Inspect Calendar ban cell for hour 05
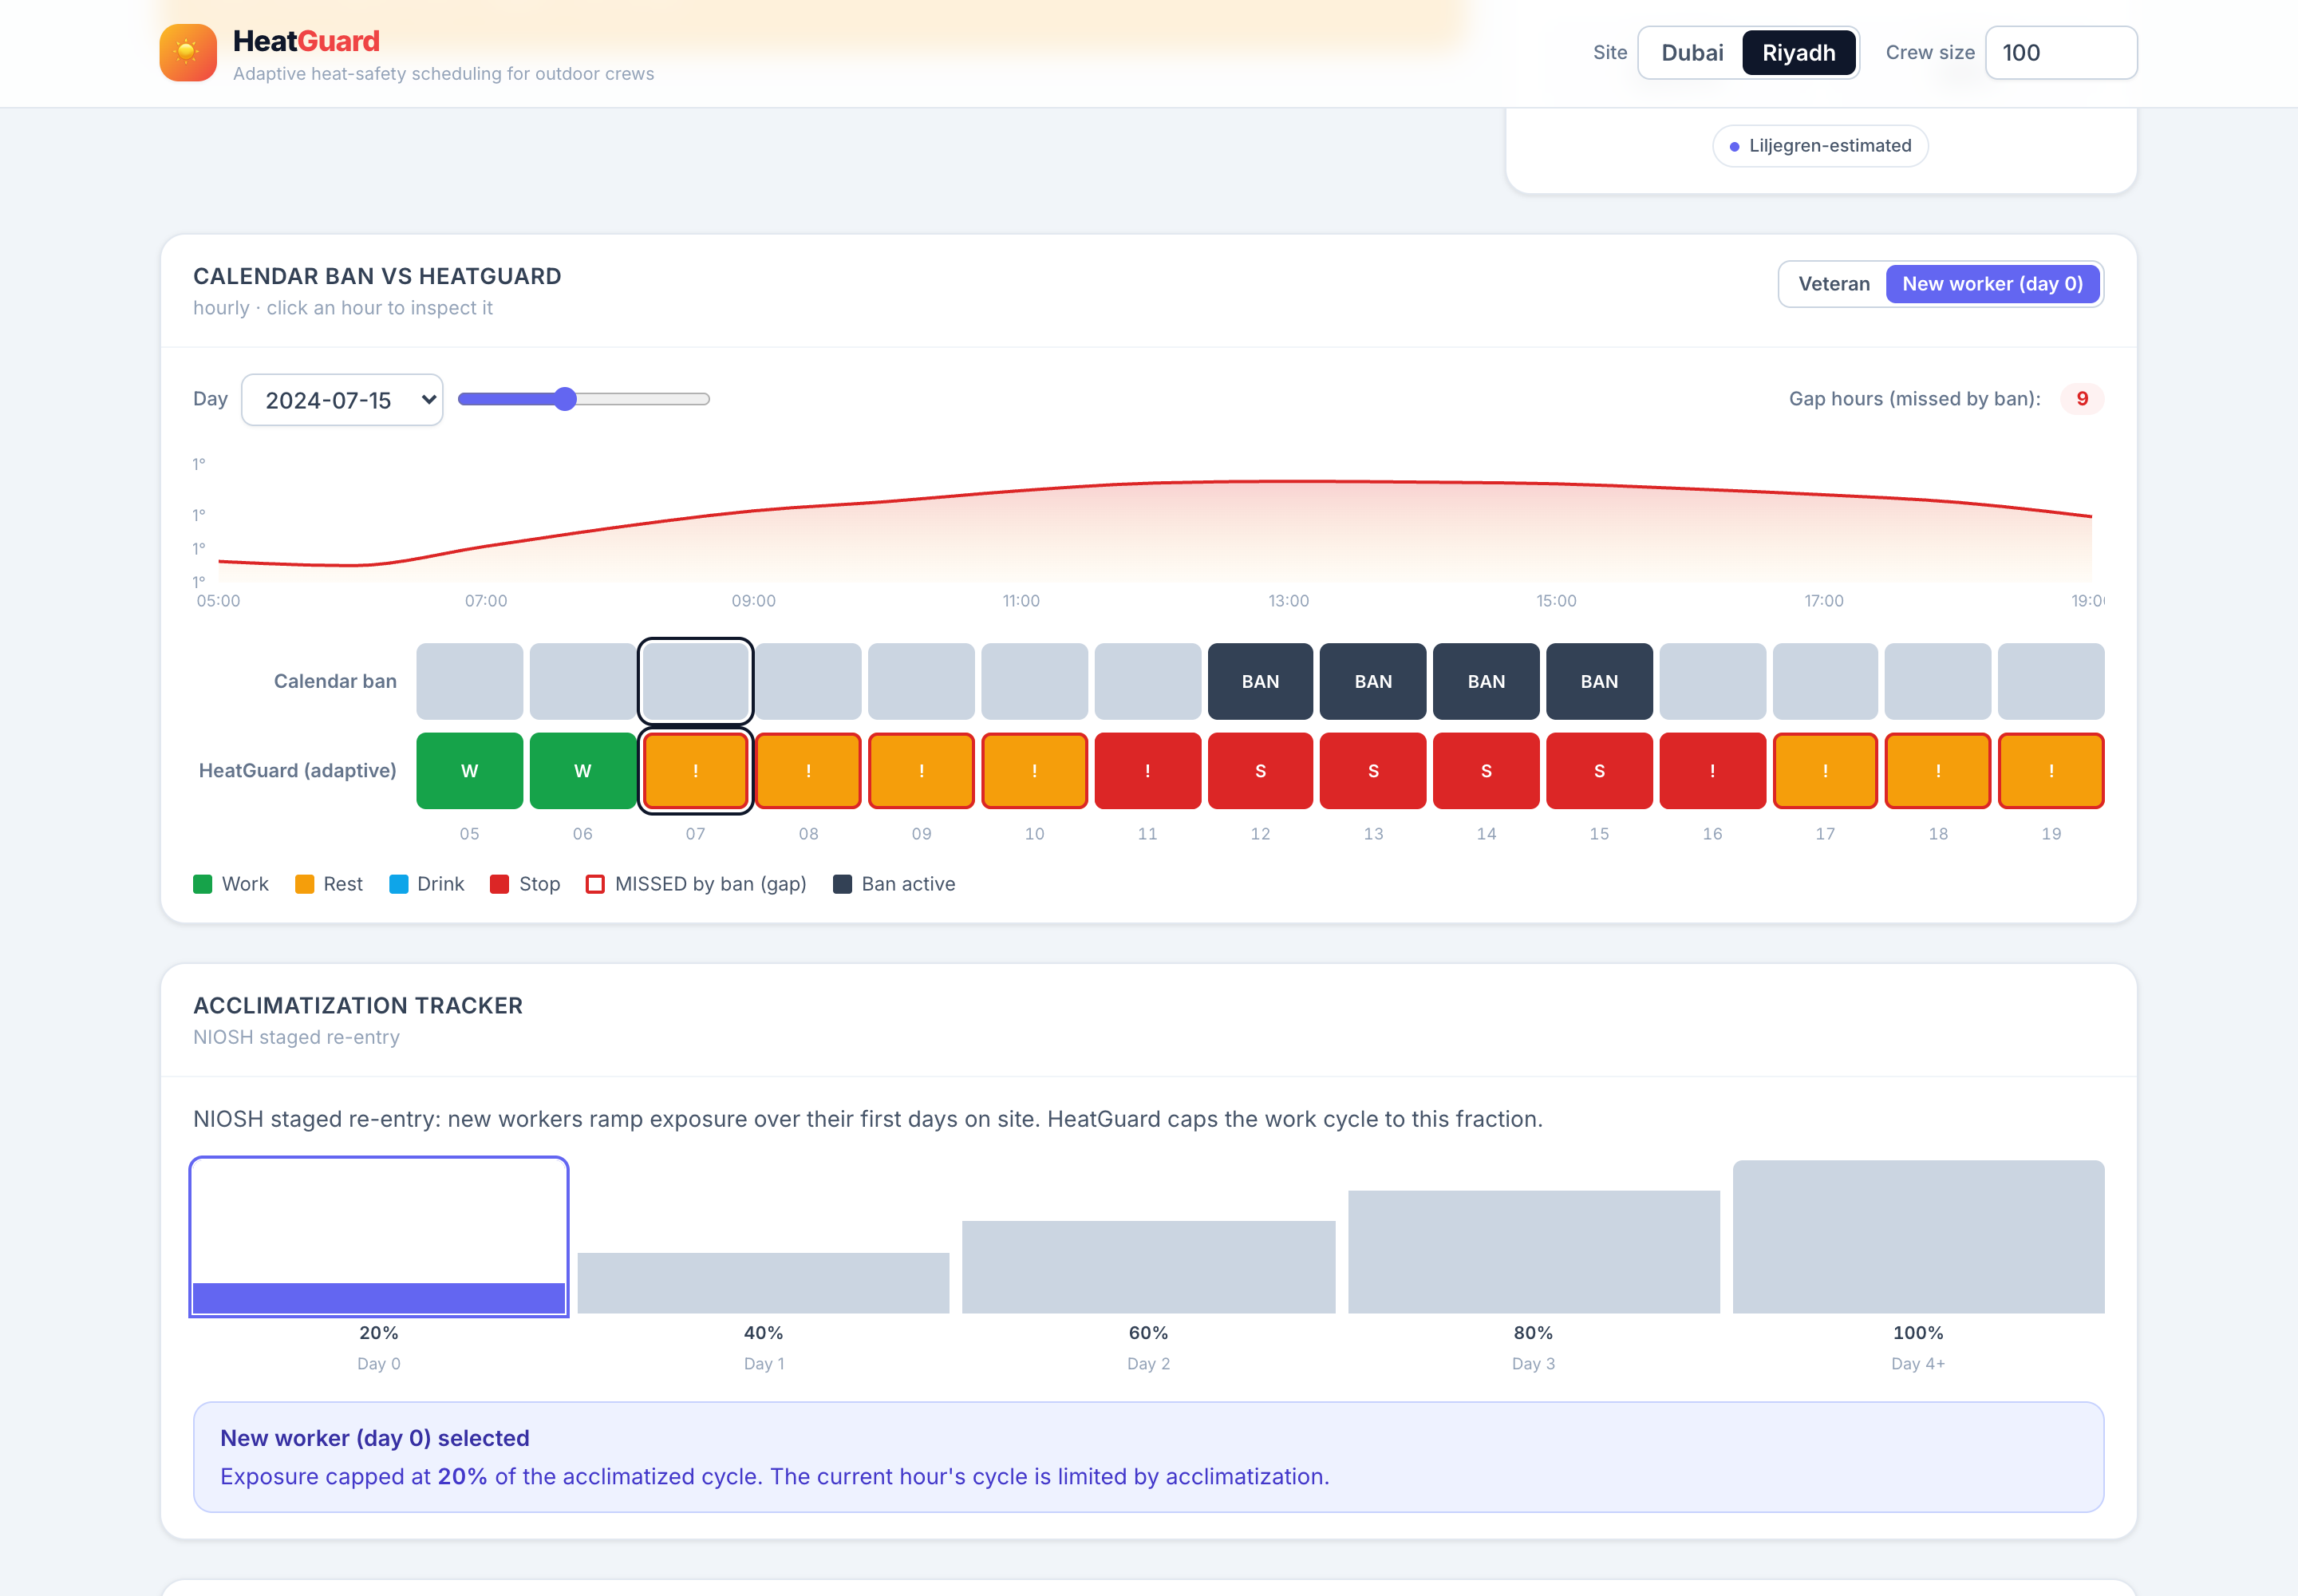The height and width of the screenshot is (1596, 2298). click(x=469, y=681)
